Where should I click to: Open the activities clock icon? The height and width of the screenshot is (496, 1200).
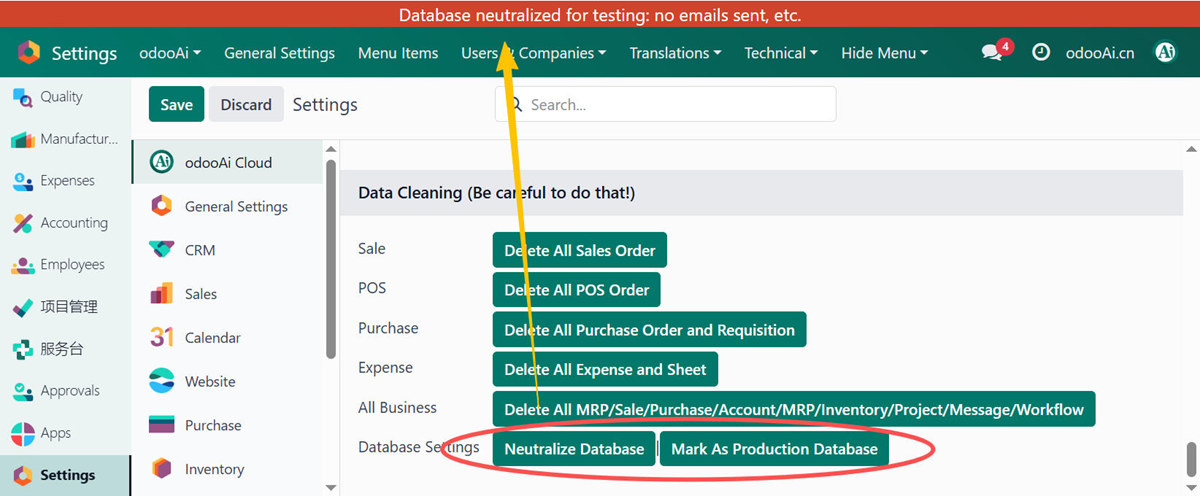point(1041,52)
